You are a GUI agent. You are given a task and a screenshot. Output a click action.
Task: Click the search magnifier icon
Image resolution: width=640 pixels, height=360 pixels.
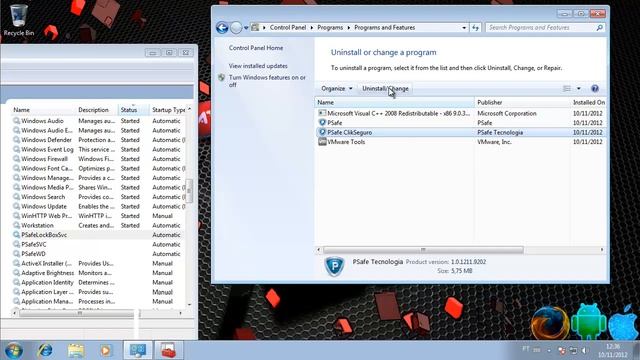(x=600, y=28)
